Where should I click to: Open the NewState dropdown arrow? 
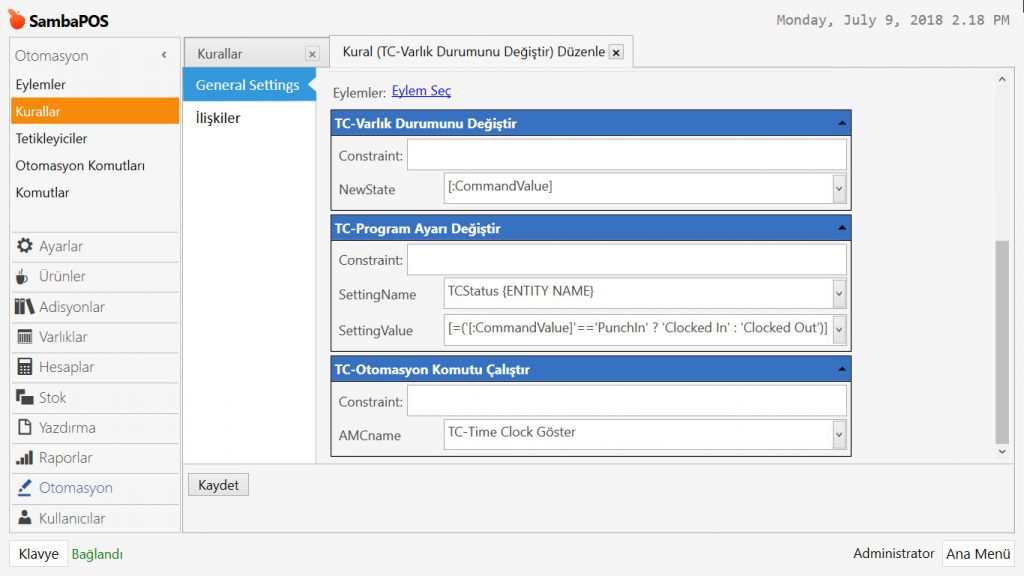pyautogui.click(x=839, y=188)
